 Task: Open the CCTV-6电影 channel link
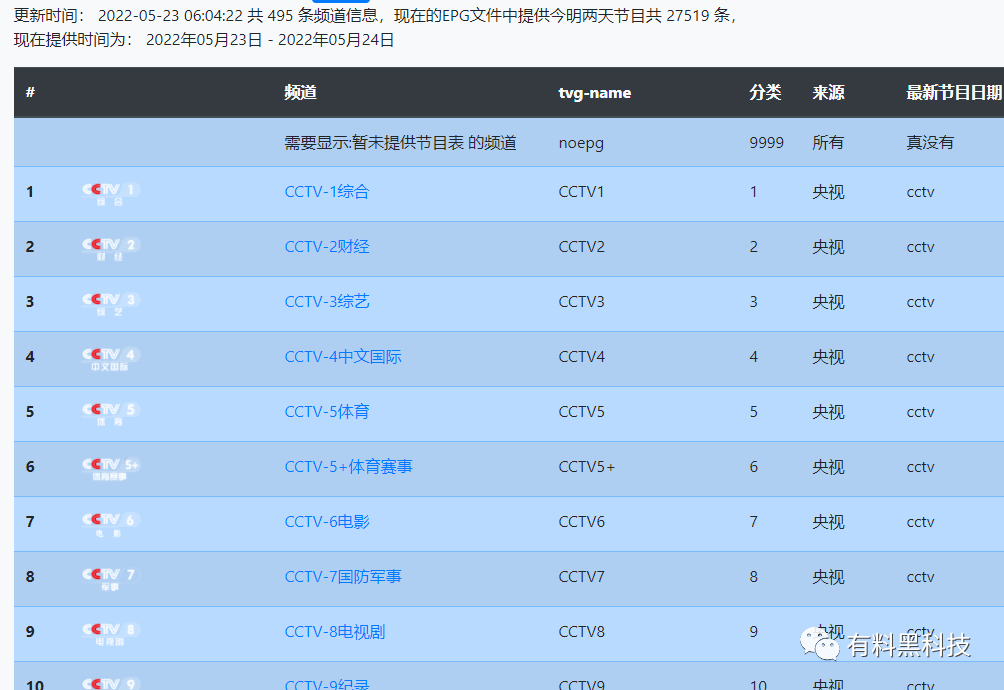(327, 522)
